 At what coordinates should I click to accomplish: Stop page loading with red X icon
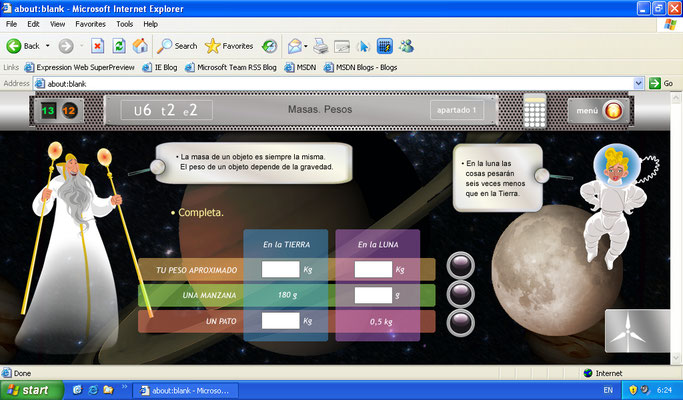click(98, 46)
